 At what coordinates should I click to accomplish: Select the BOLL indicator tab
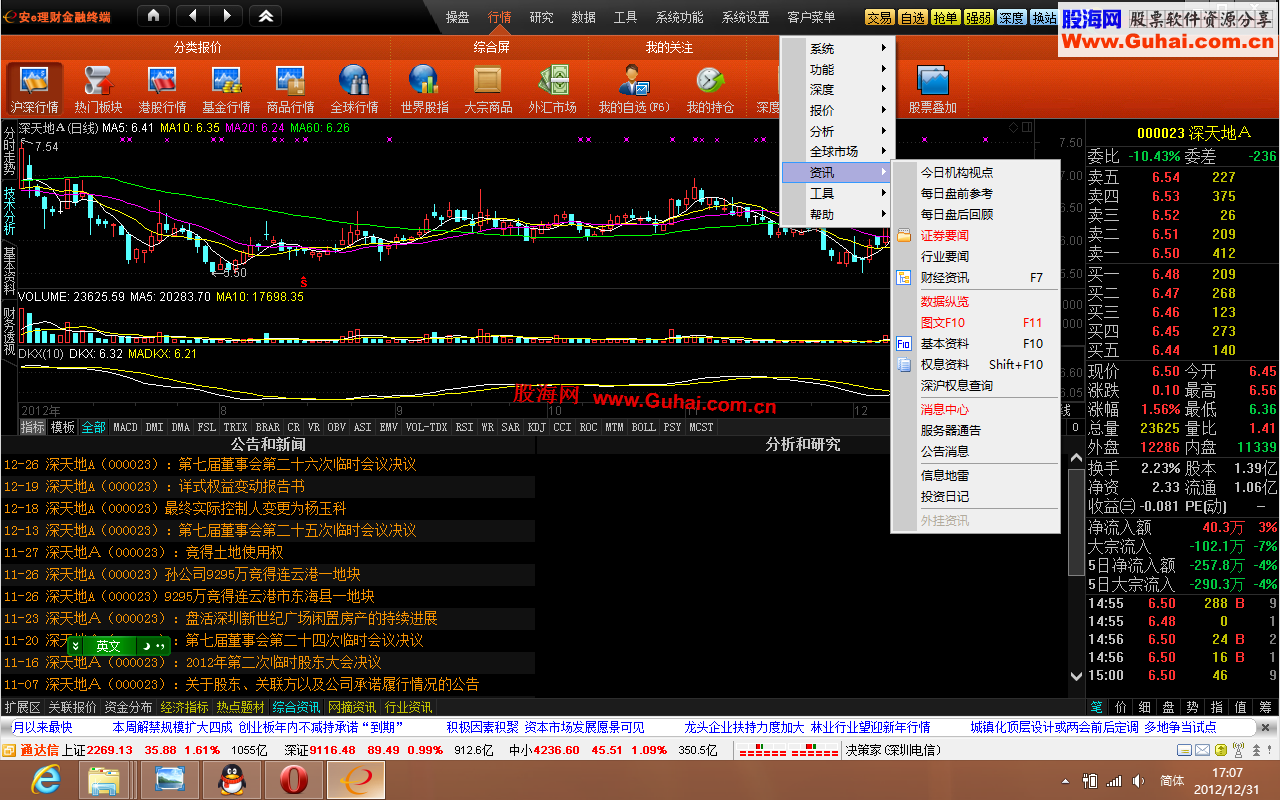coord(643,428)
